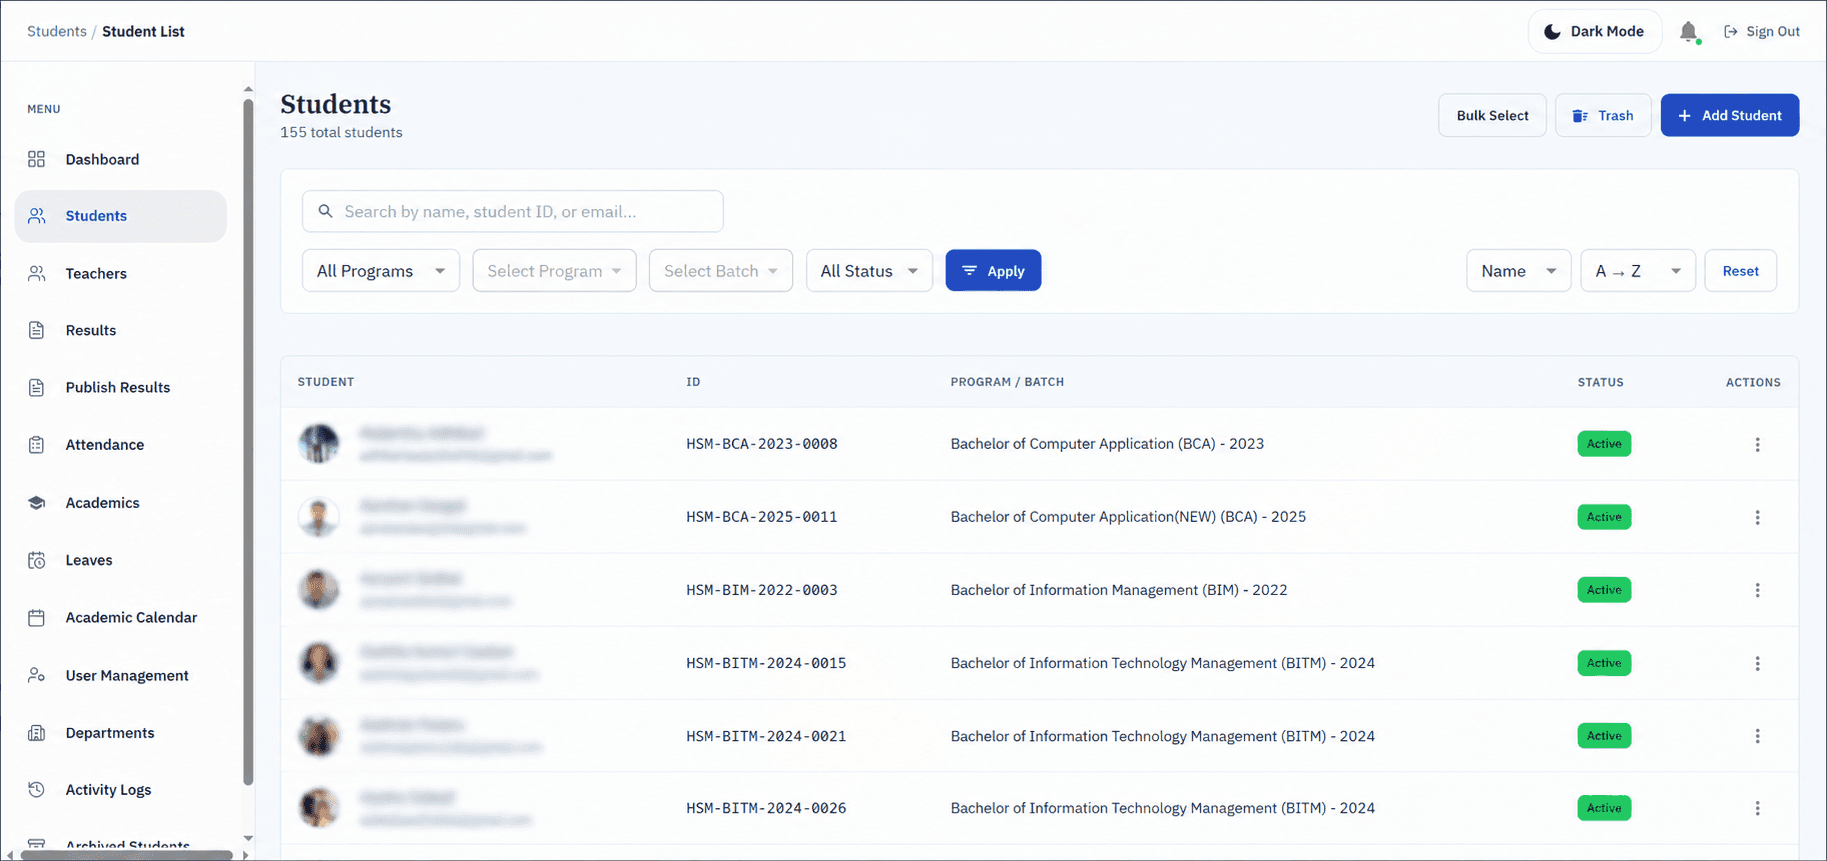Viewport: 1827px width, 861px height.
Task: Open actions menu for HSM-BITM-2024-0021
Action: tap(1757, 736)
